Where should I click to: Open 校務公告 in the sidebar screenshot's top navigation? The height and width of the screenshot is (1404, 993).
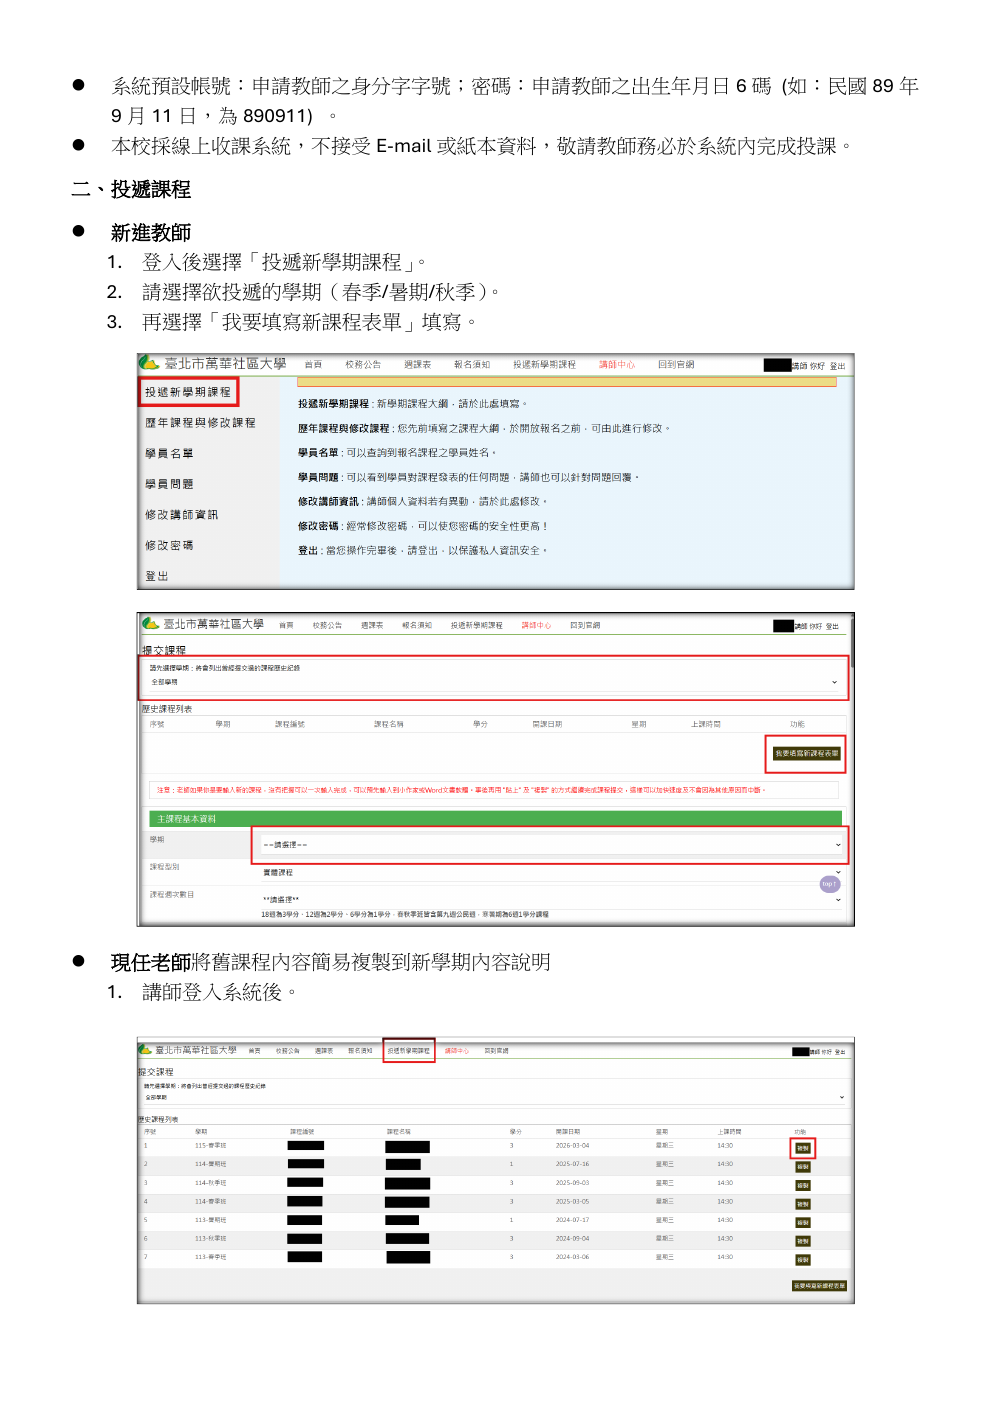click(363, 365)
